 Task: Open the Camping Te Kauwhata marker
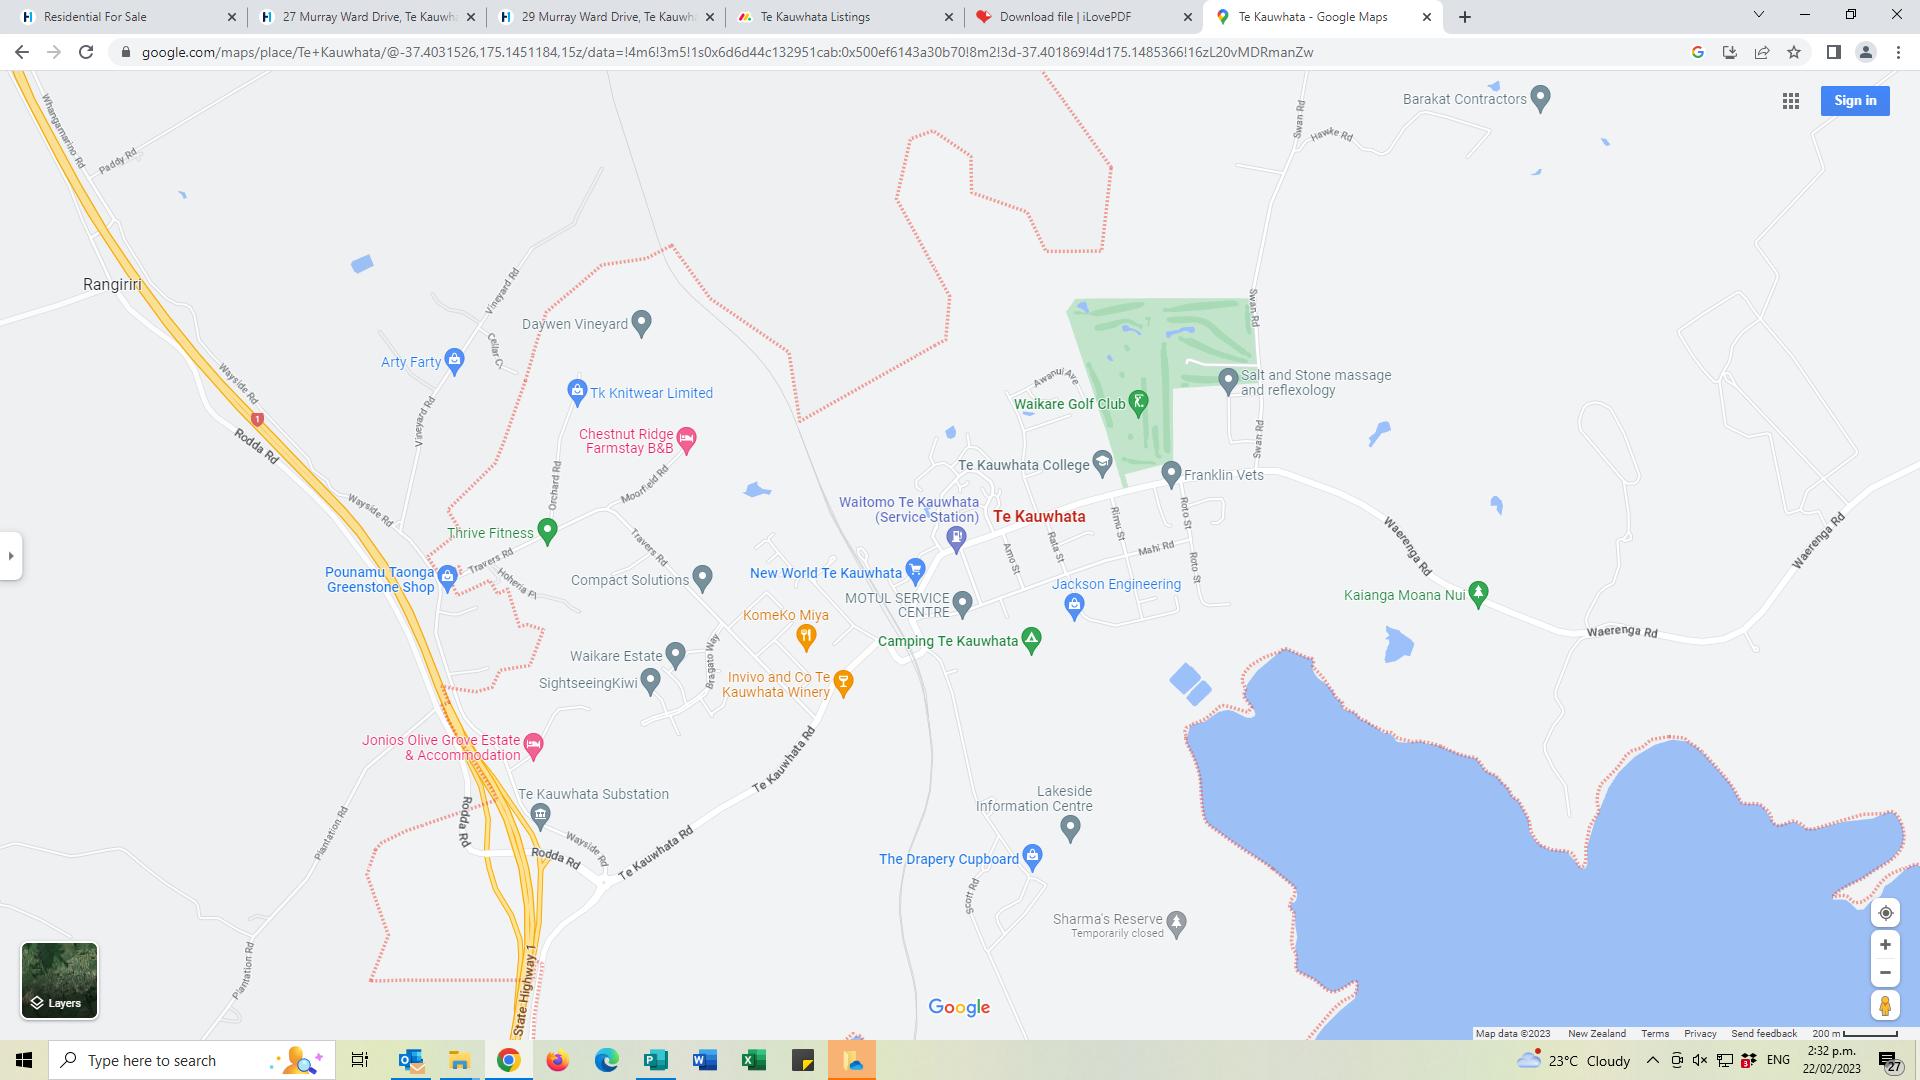click(x=1032, y=640)
